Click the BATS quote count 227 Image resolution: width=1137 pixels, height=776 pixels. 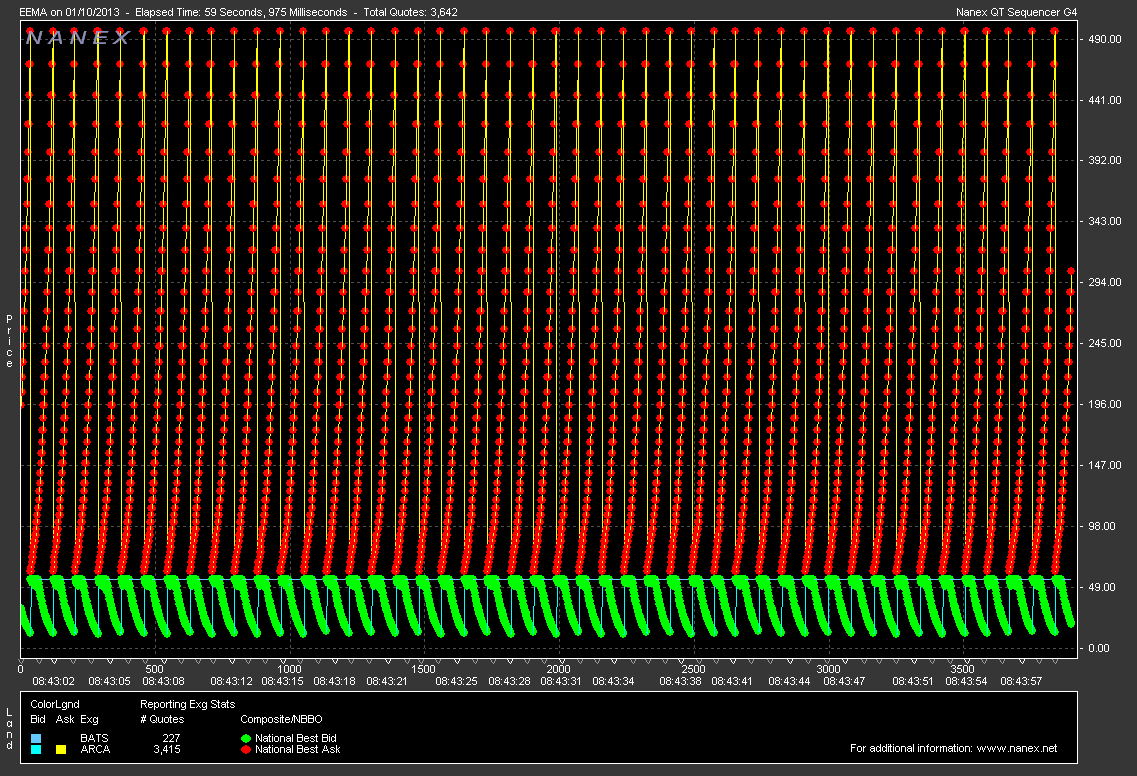pyautogui.click(x=171, y=738)
